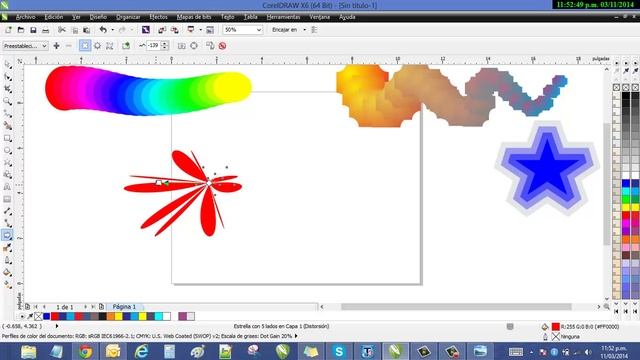Click the Import icon

point(162,30)
